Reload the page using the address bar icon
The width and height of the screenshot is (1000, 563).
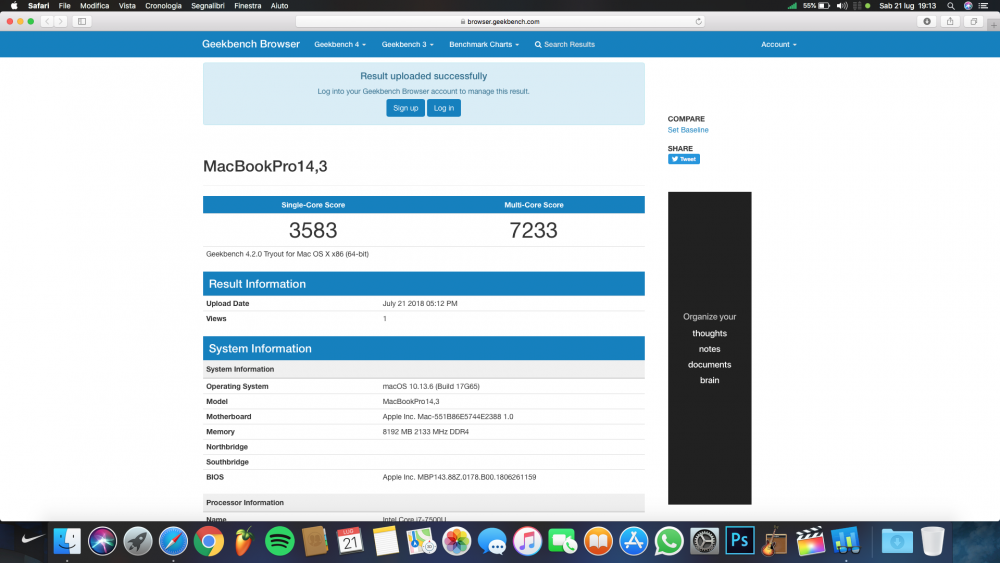point(698,21)
